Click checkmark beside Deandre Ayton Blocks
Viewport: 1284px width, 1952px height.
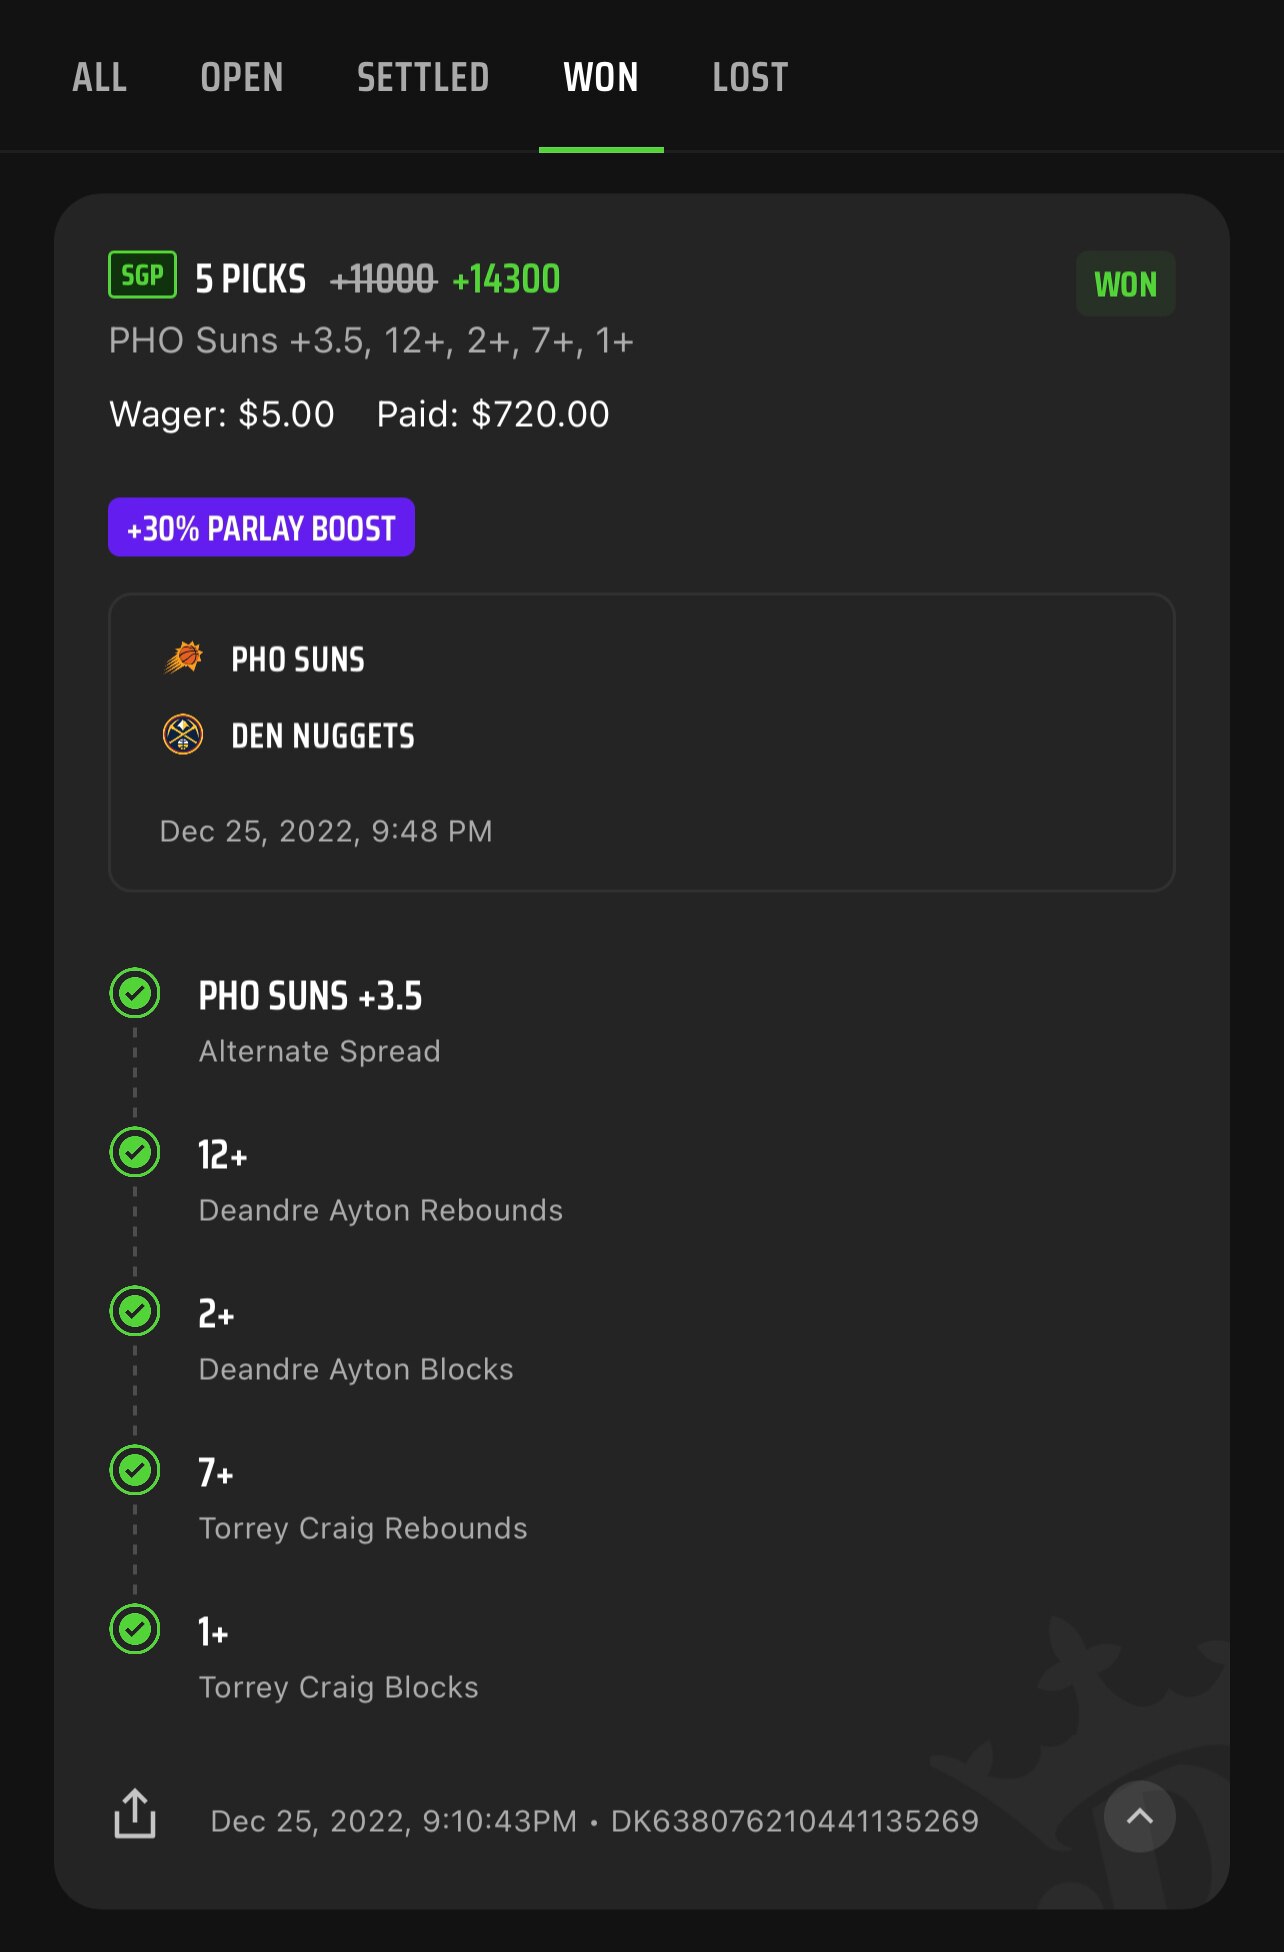[x=135, y=1311]
